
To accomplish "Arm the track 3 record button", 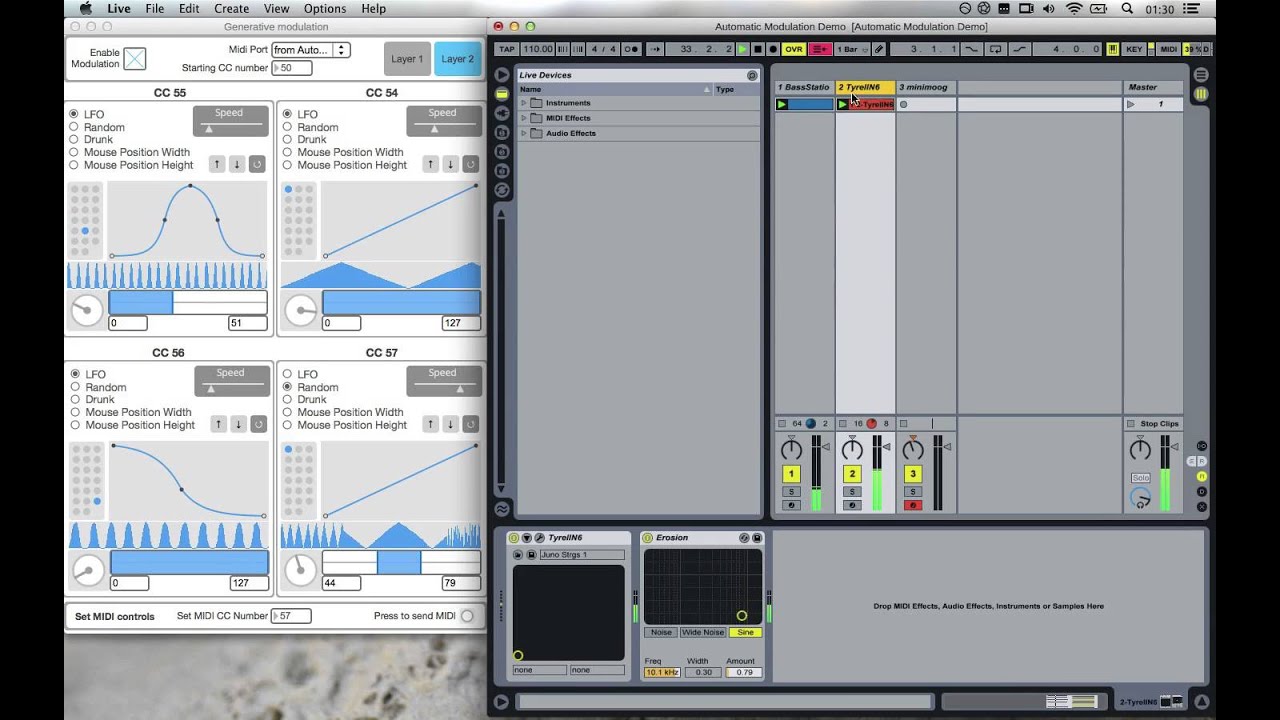I will coord(913,505).
